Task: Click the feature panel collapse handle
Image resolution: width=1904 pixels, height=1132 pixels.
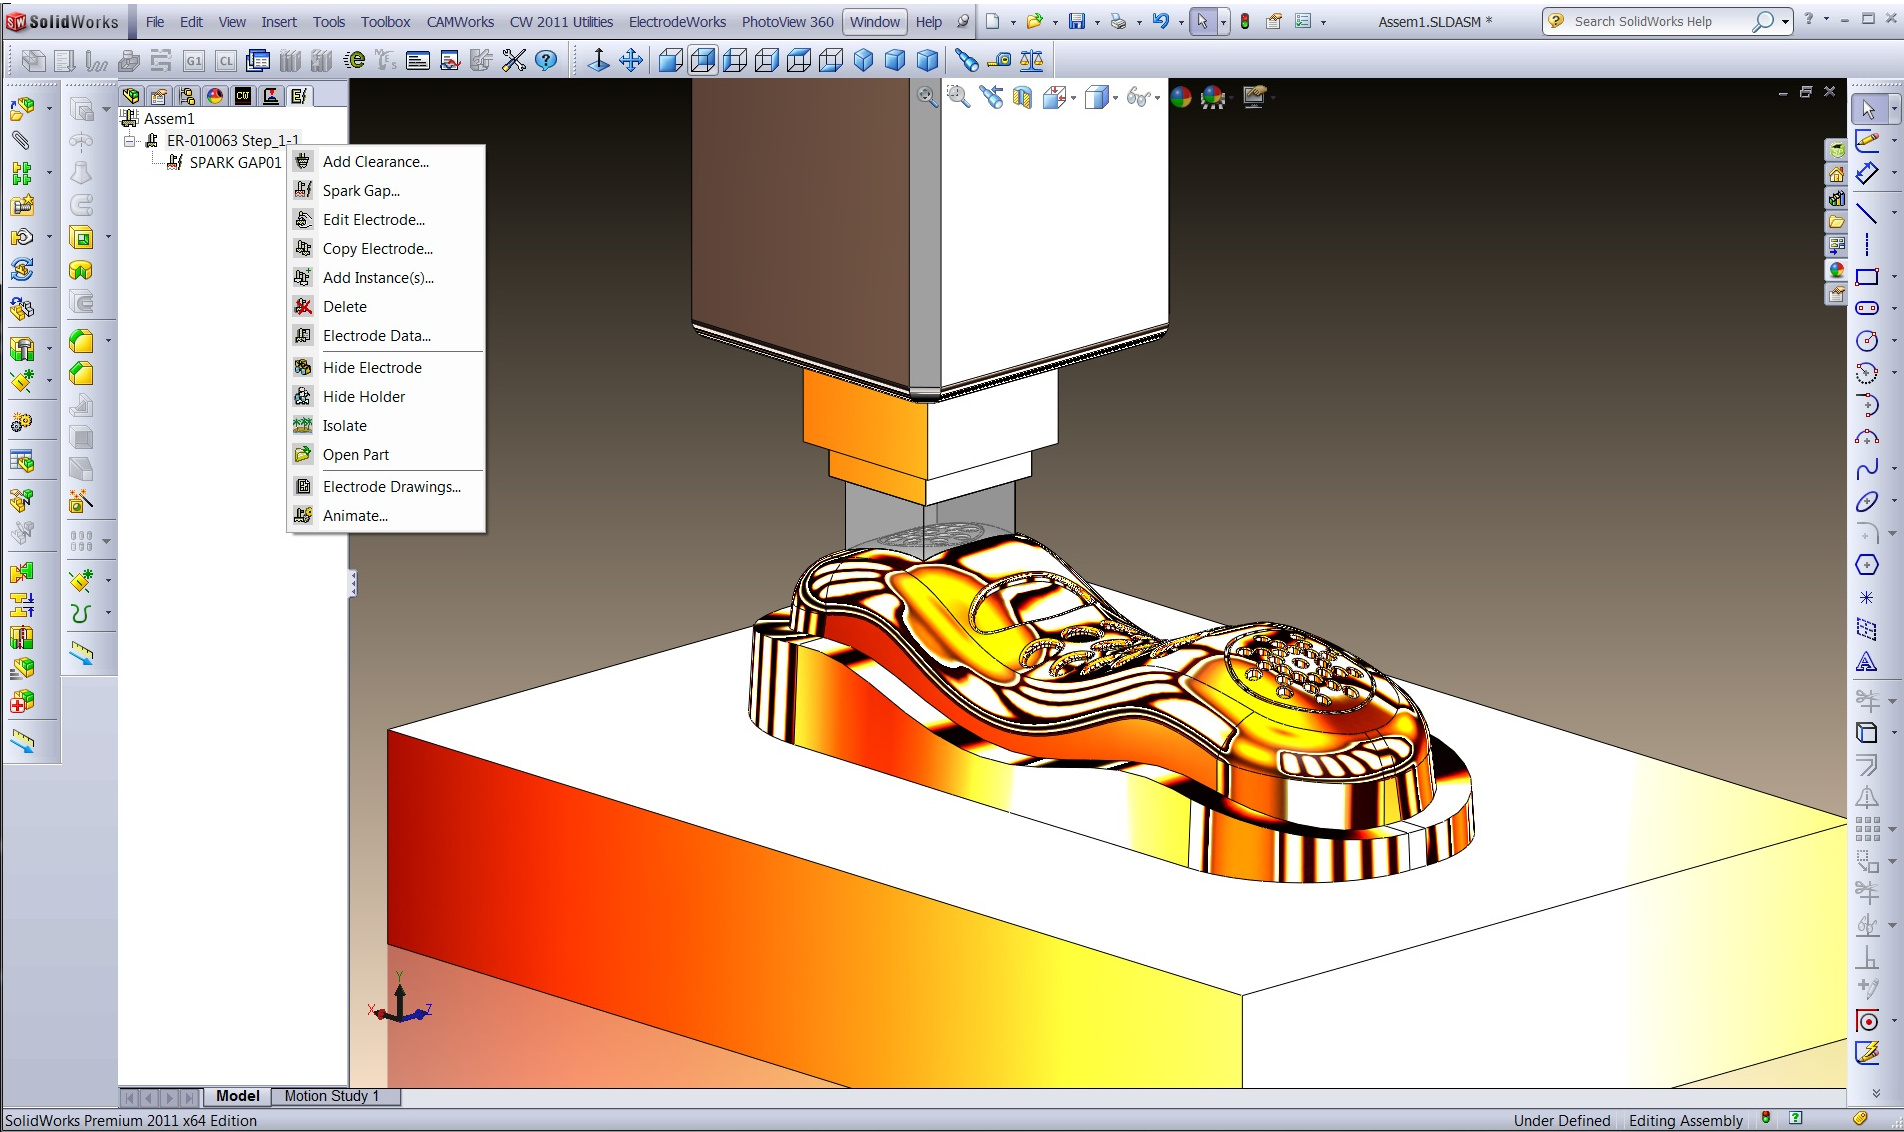Action: click(352, 583)
